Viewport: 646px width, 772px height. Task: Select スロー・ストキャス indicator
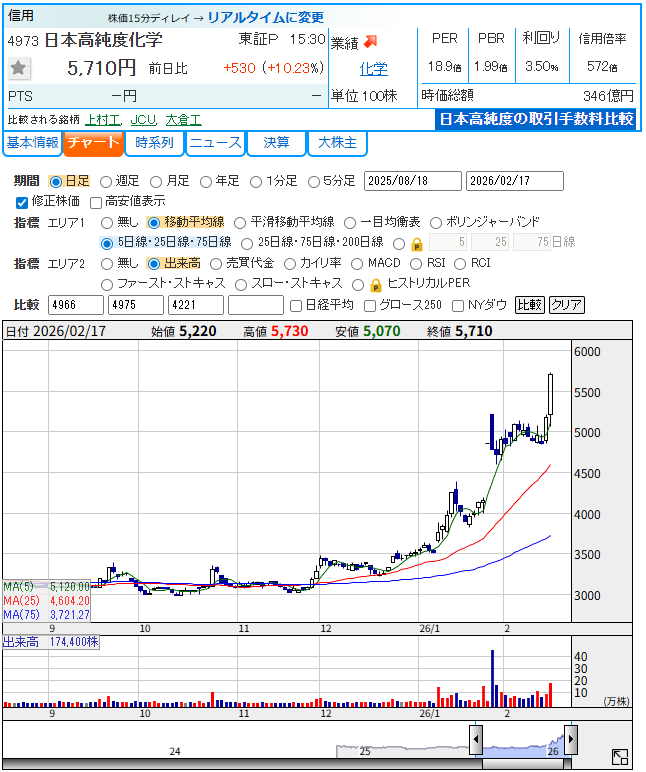[241, 285]
